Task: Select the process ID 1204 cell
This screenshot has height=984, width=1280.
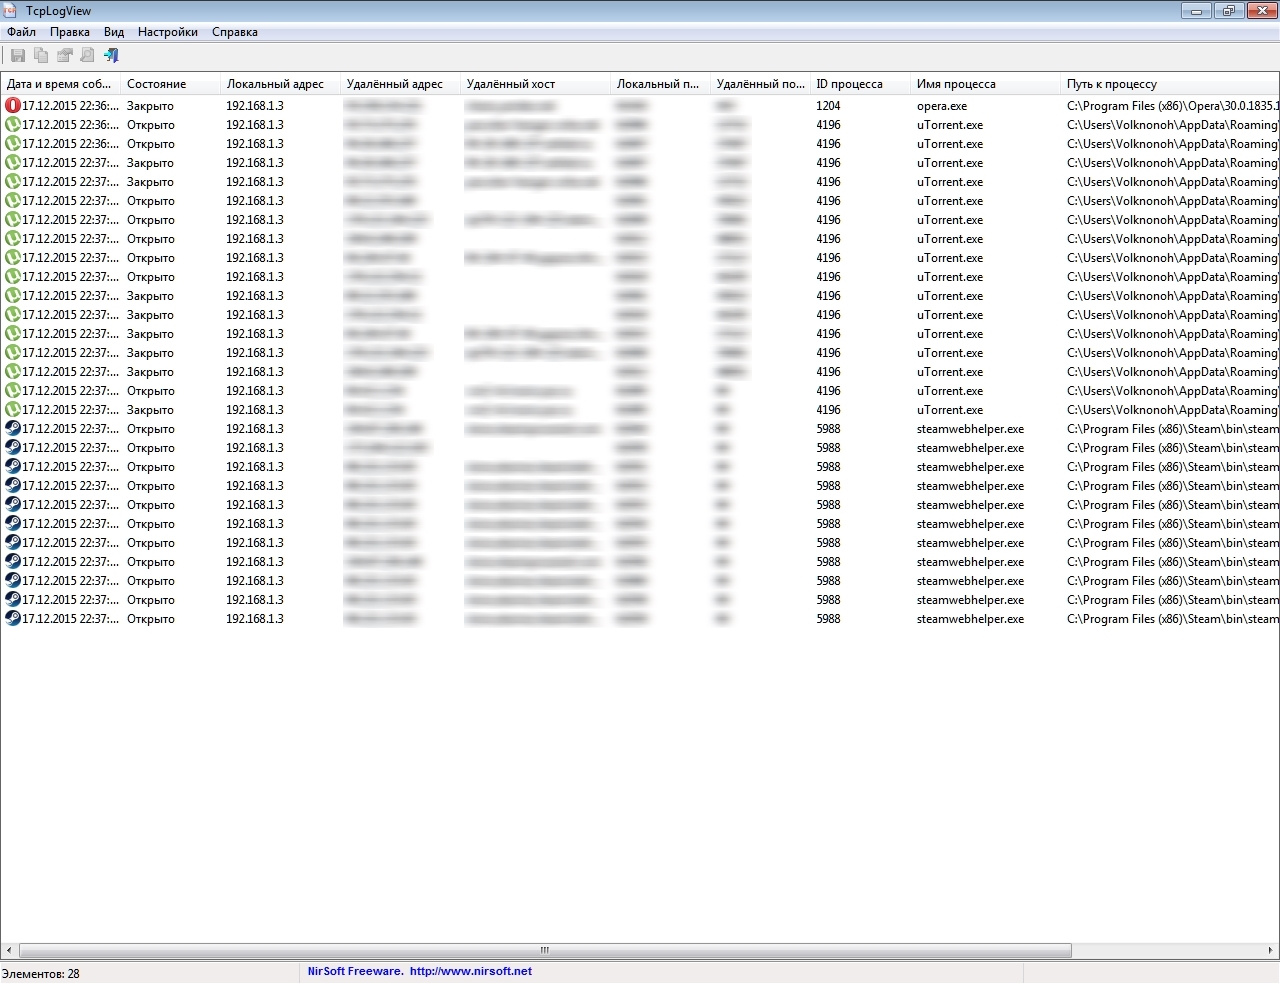Action: click(828, 105)
